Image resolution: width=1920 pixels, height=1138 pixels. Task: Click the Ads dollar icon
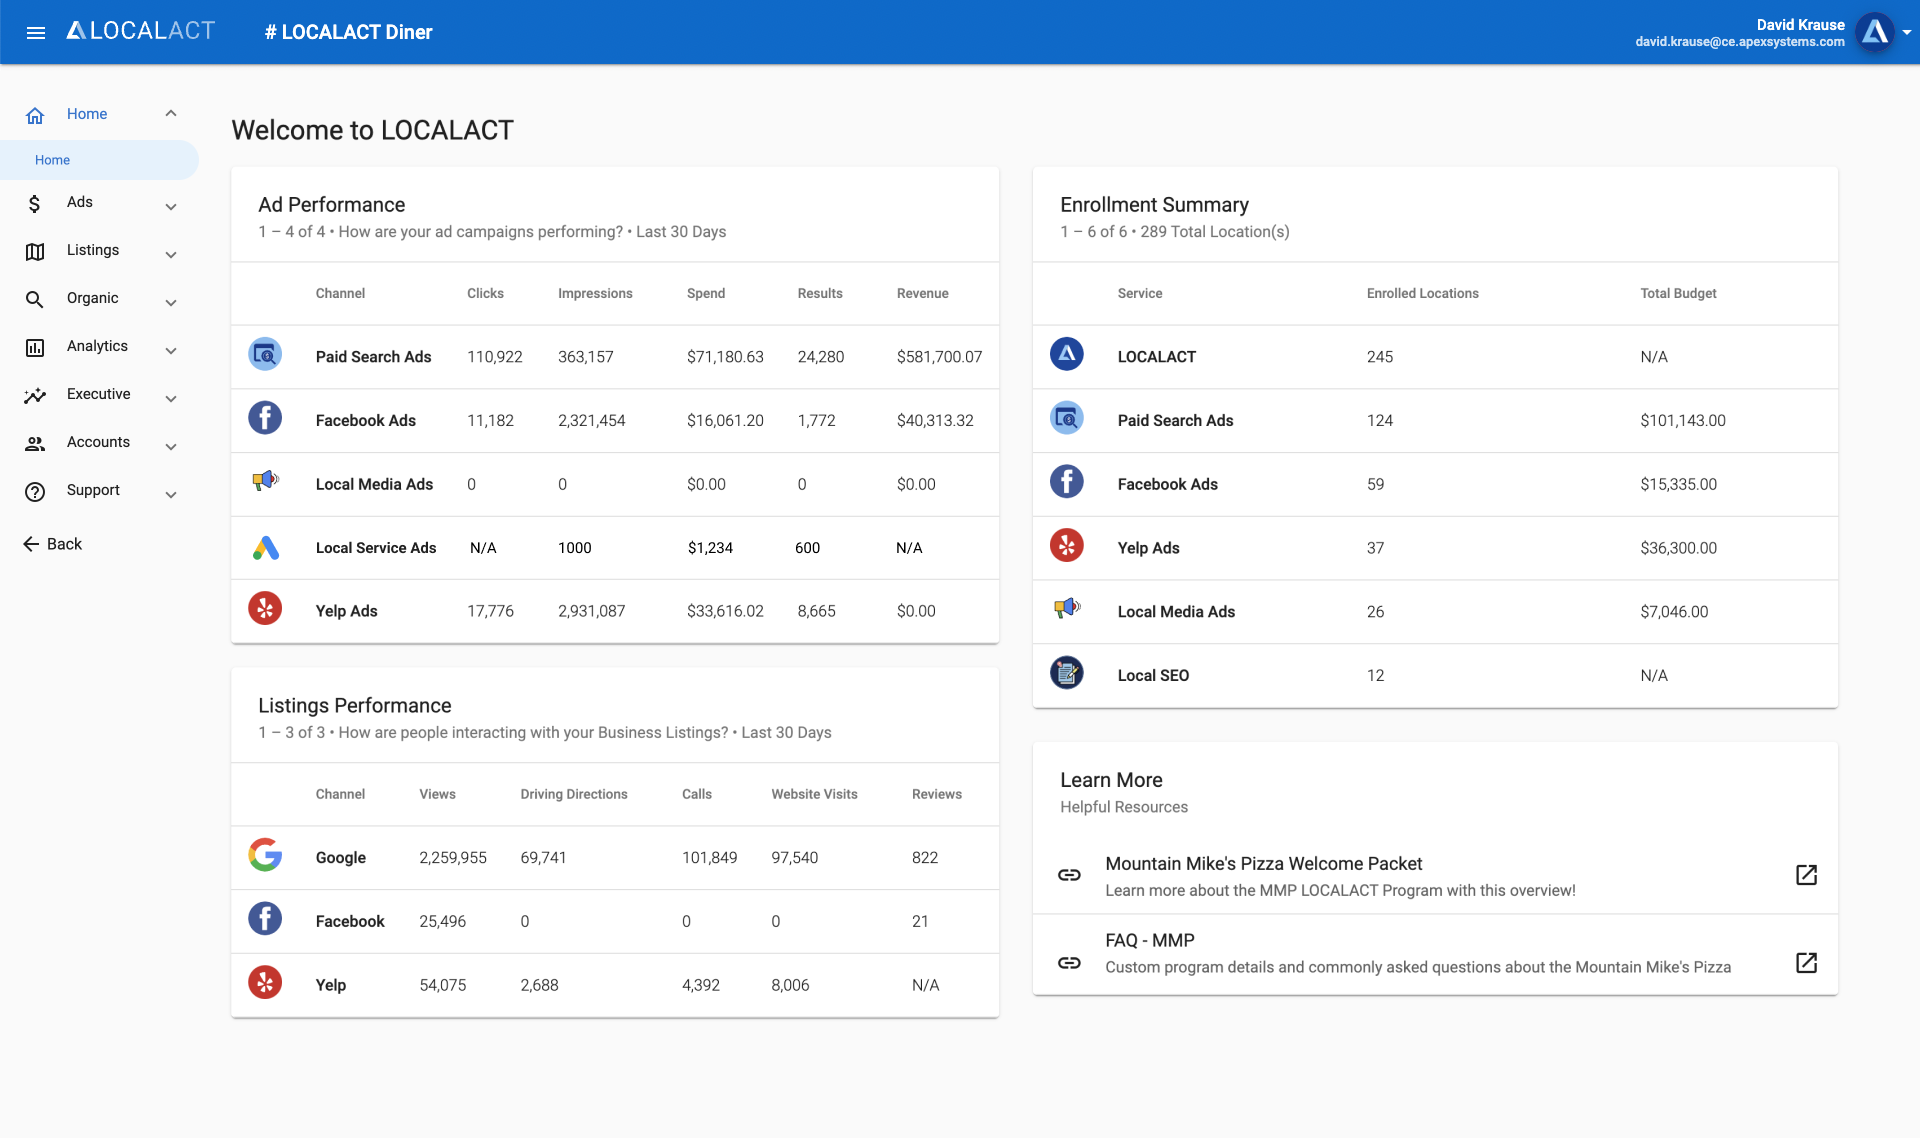pyautogui.click(x=35, y=203)
